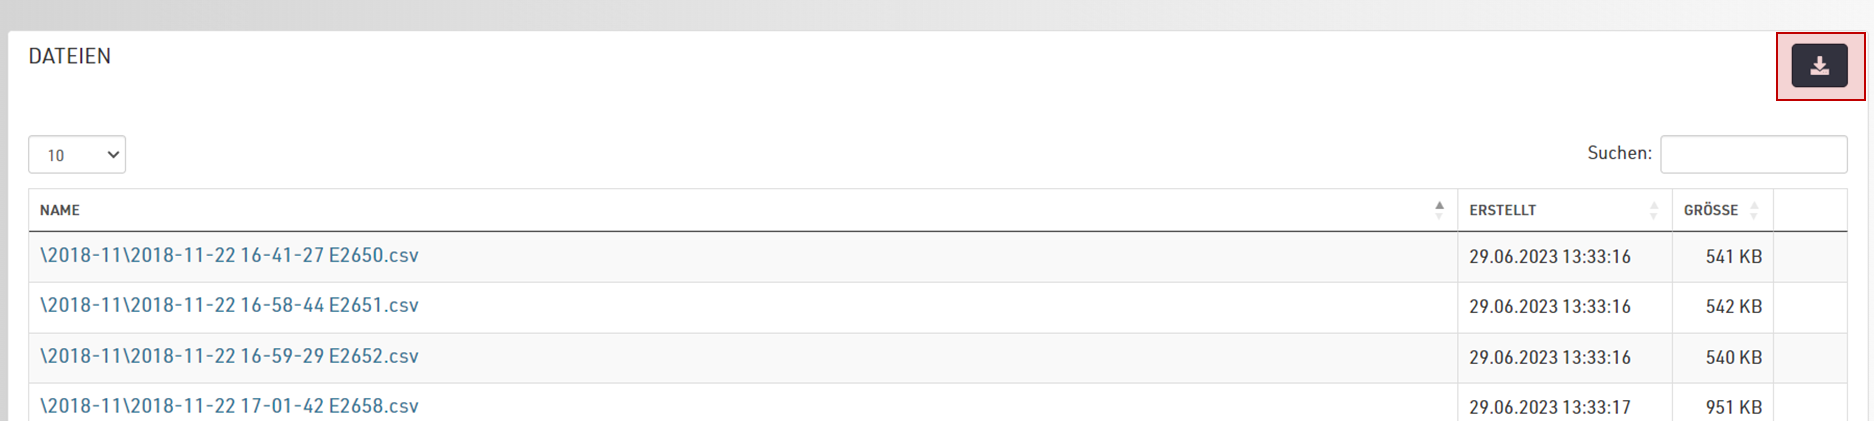1874x421 pixels.
Task: Click created date of E2652.csv row
Action: 1549,357
